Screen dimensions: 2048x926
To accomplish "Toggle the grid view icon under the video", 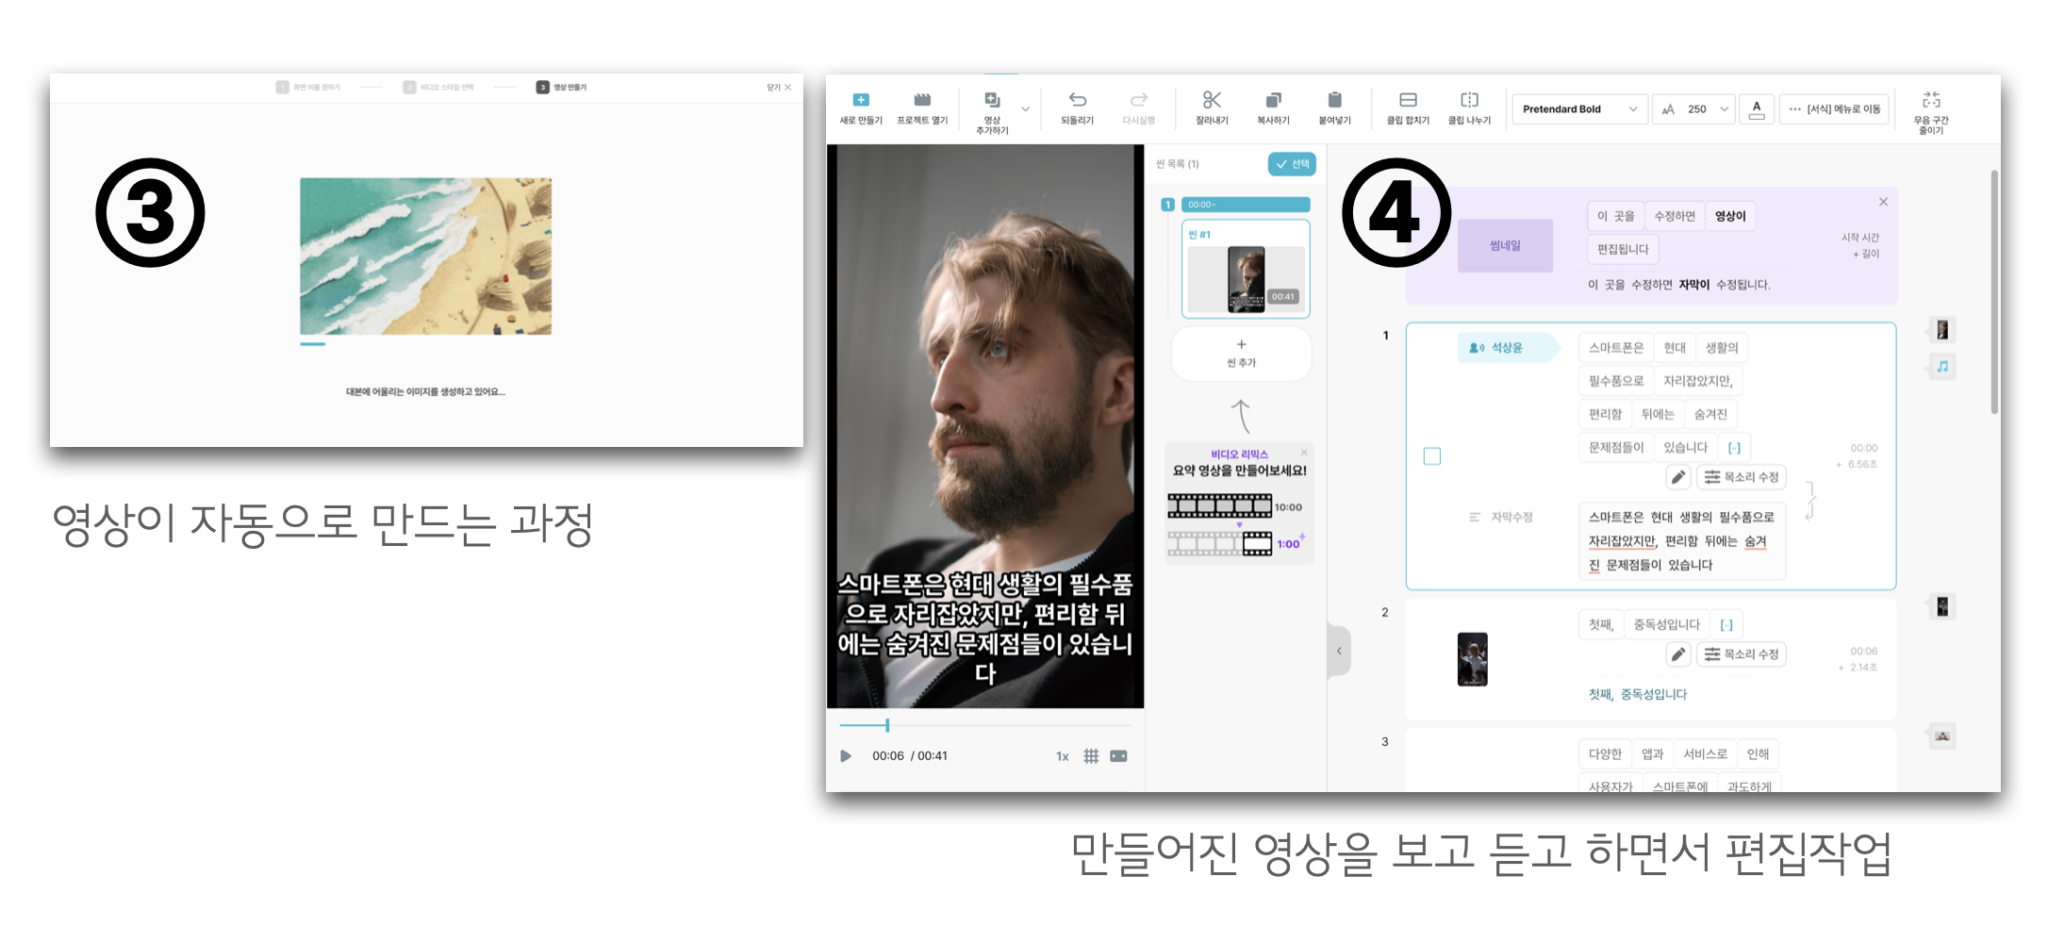I will 1094,756.
